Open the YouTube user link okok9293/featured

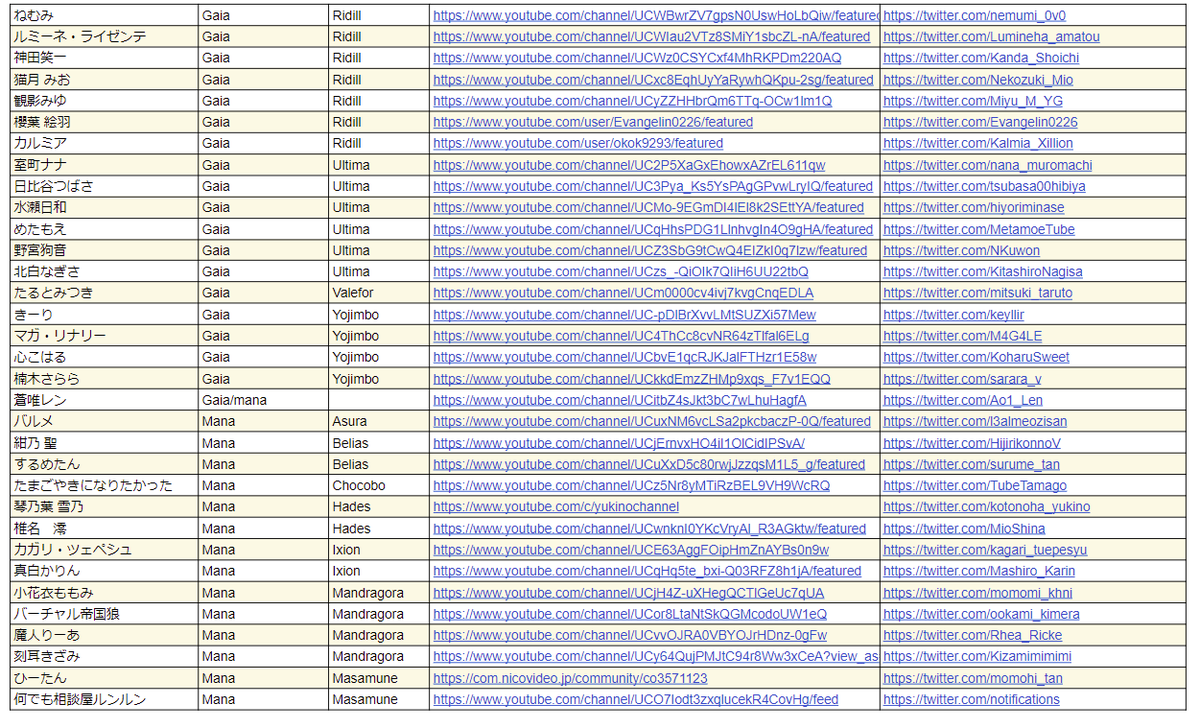578,144
